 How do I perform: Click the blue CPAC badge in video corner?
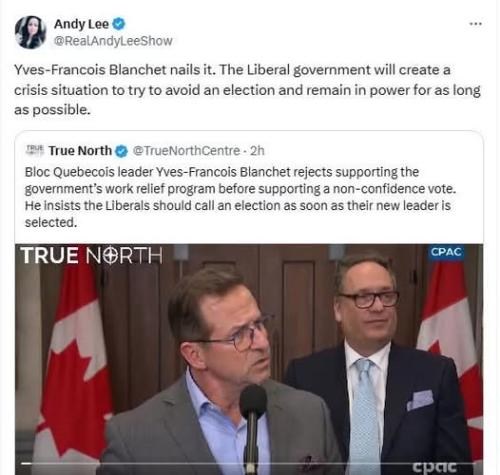click(x=446, y=252)
